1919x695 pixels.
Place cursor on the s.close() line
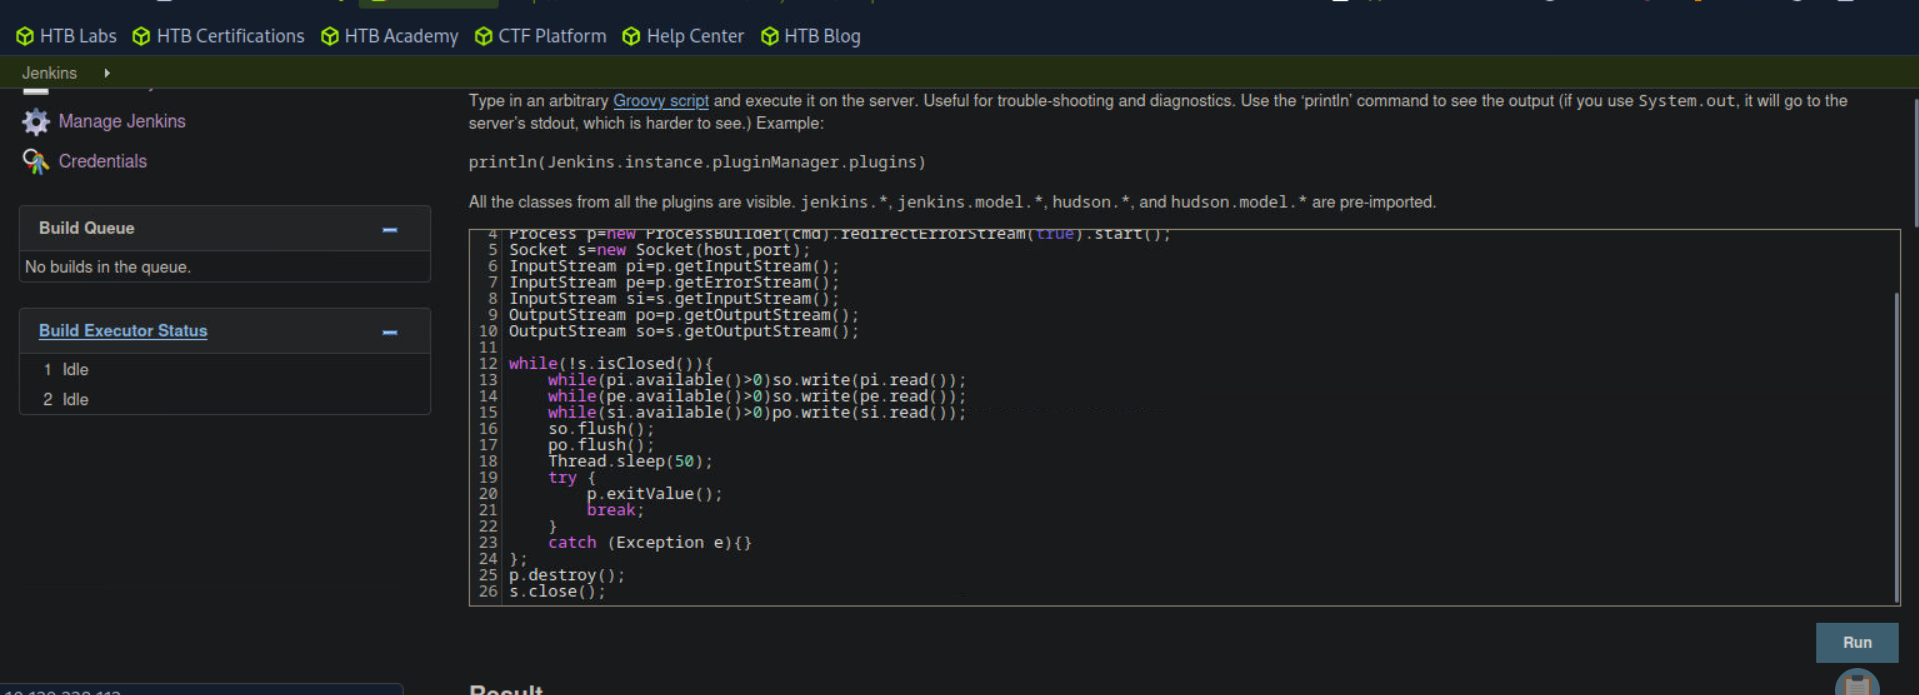(x=557, y=591)
